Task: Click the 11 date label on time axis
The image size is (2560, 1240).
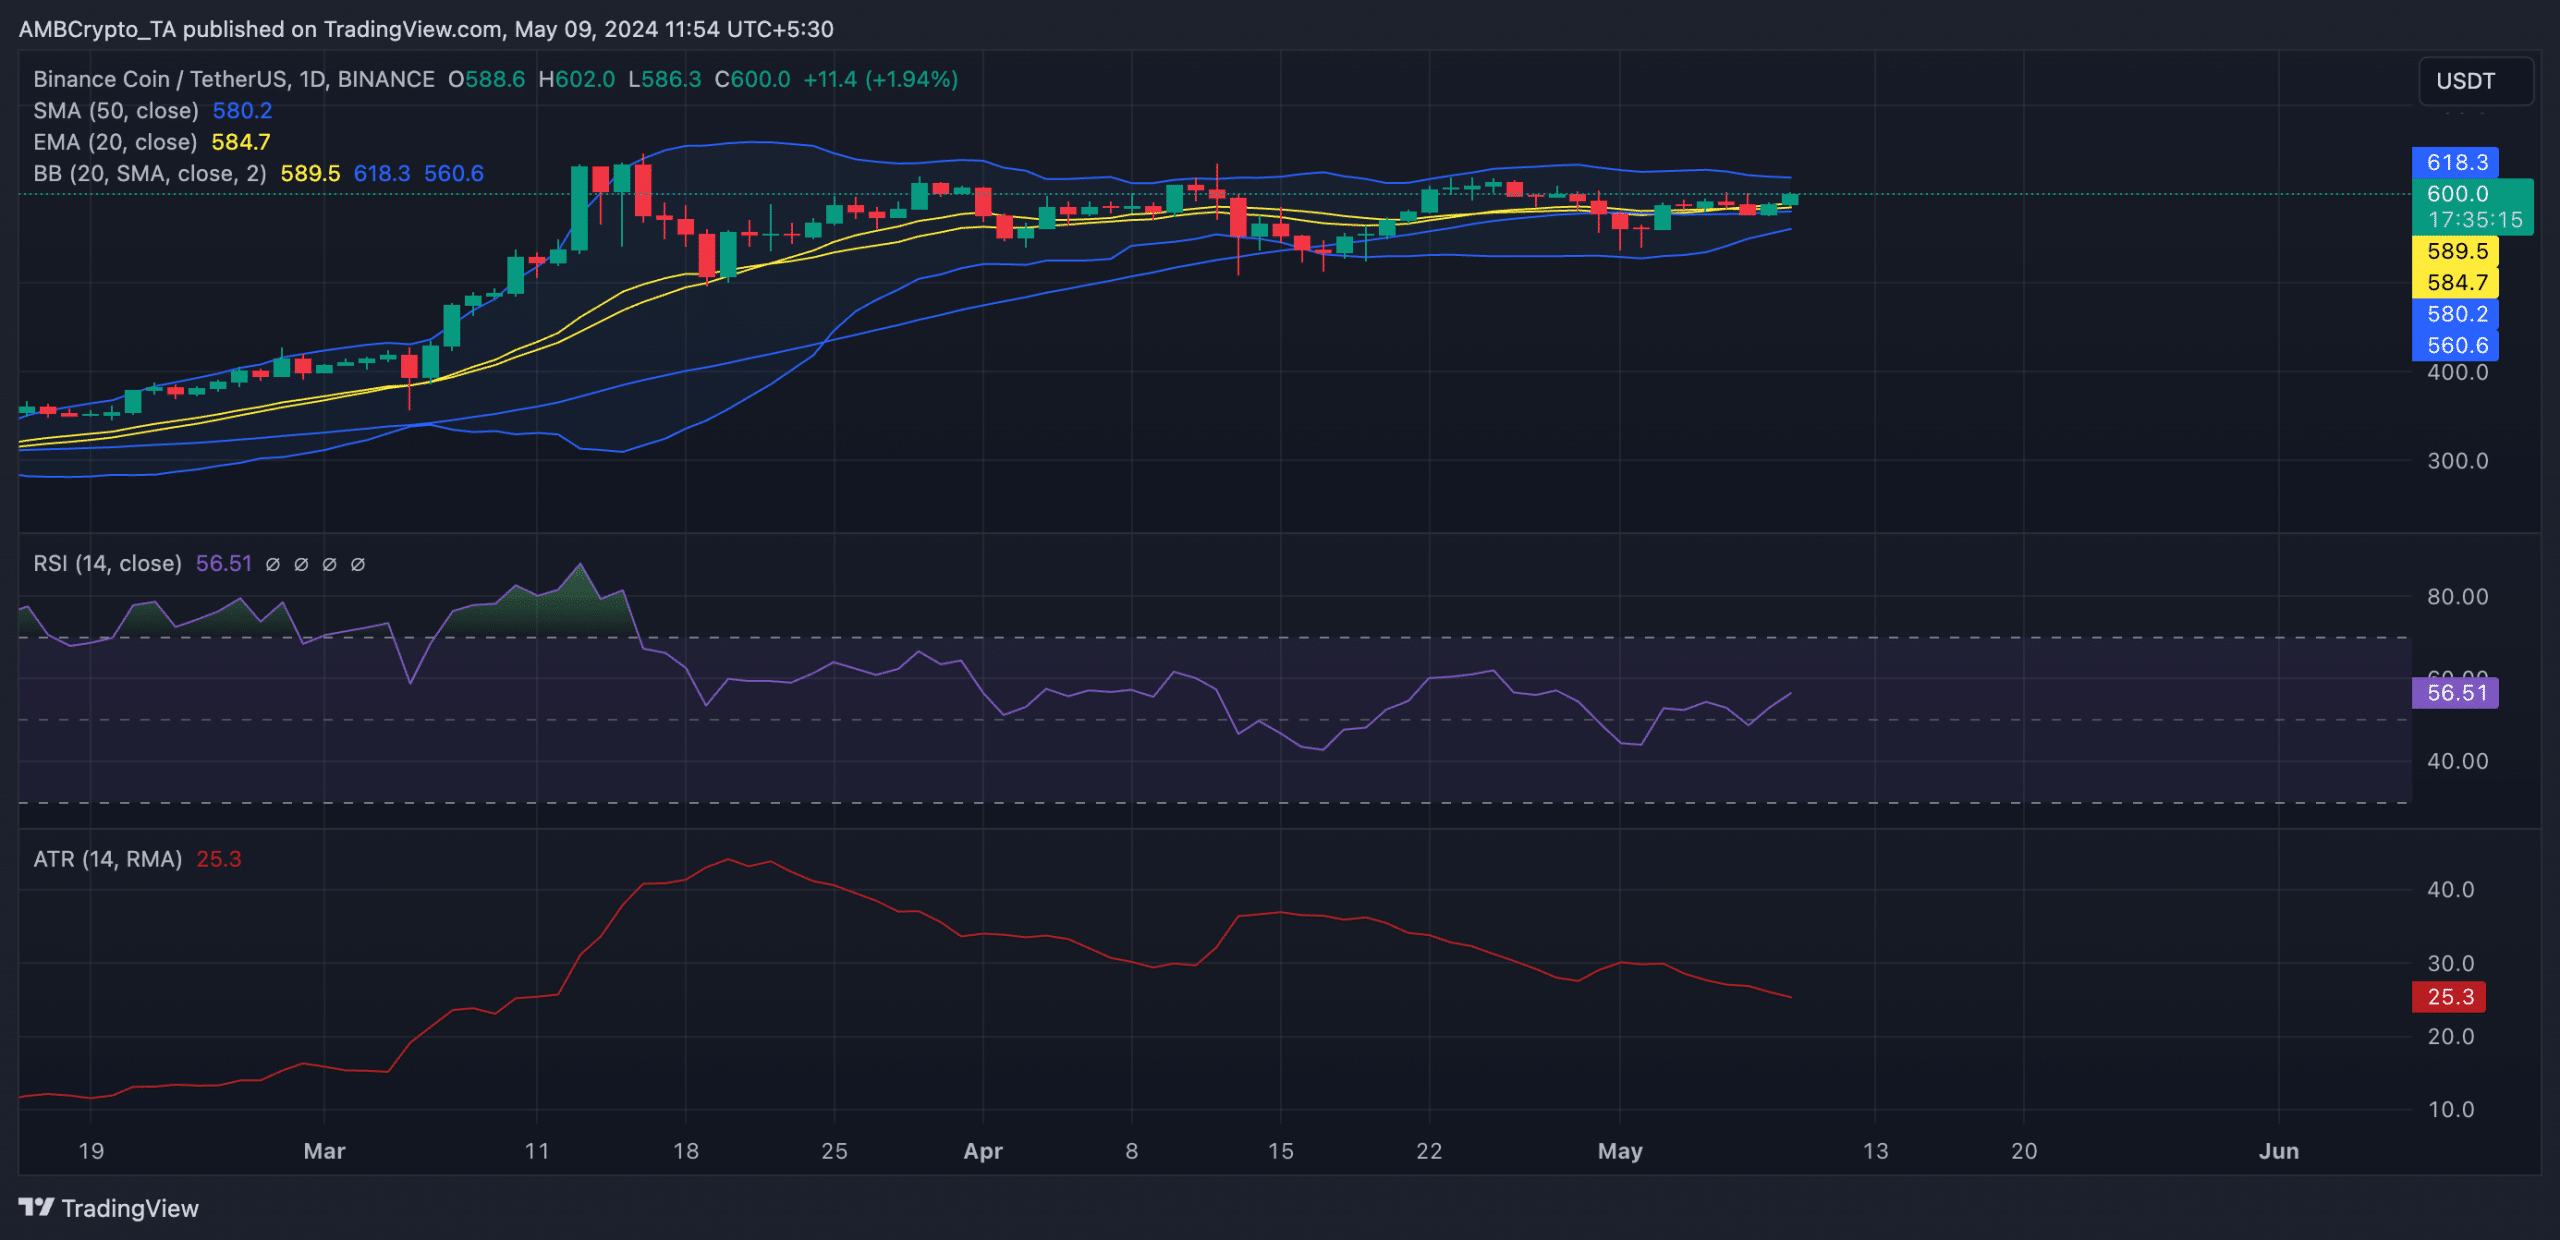Action: coord(537,1151)
